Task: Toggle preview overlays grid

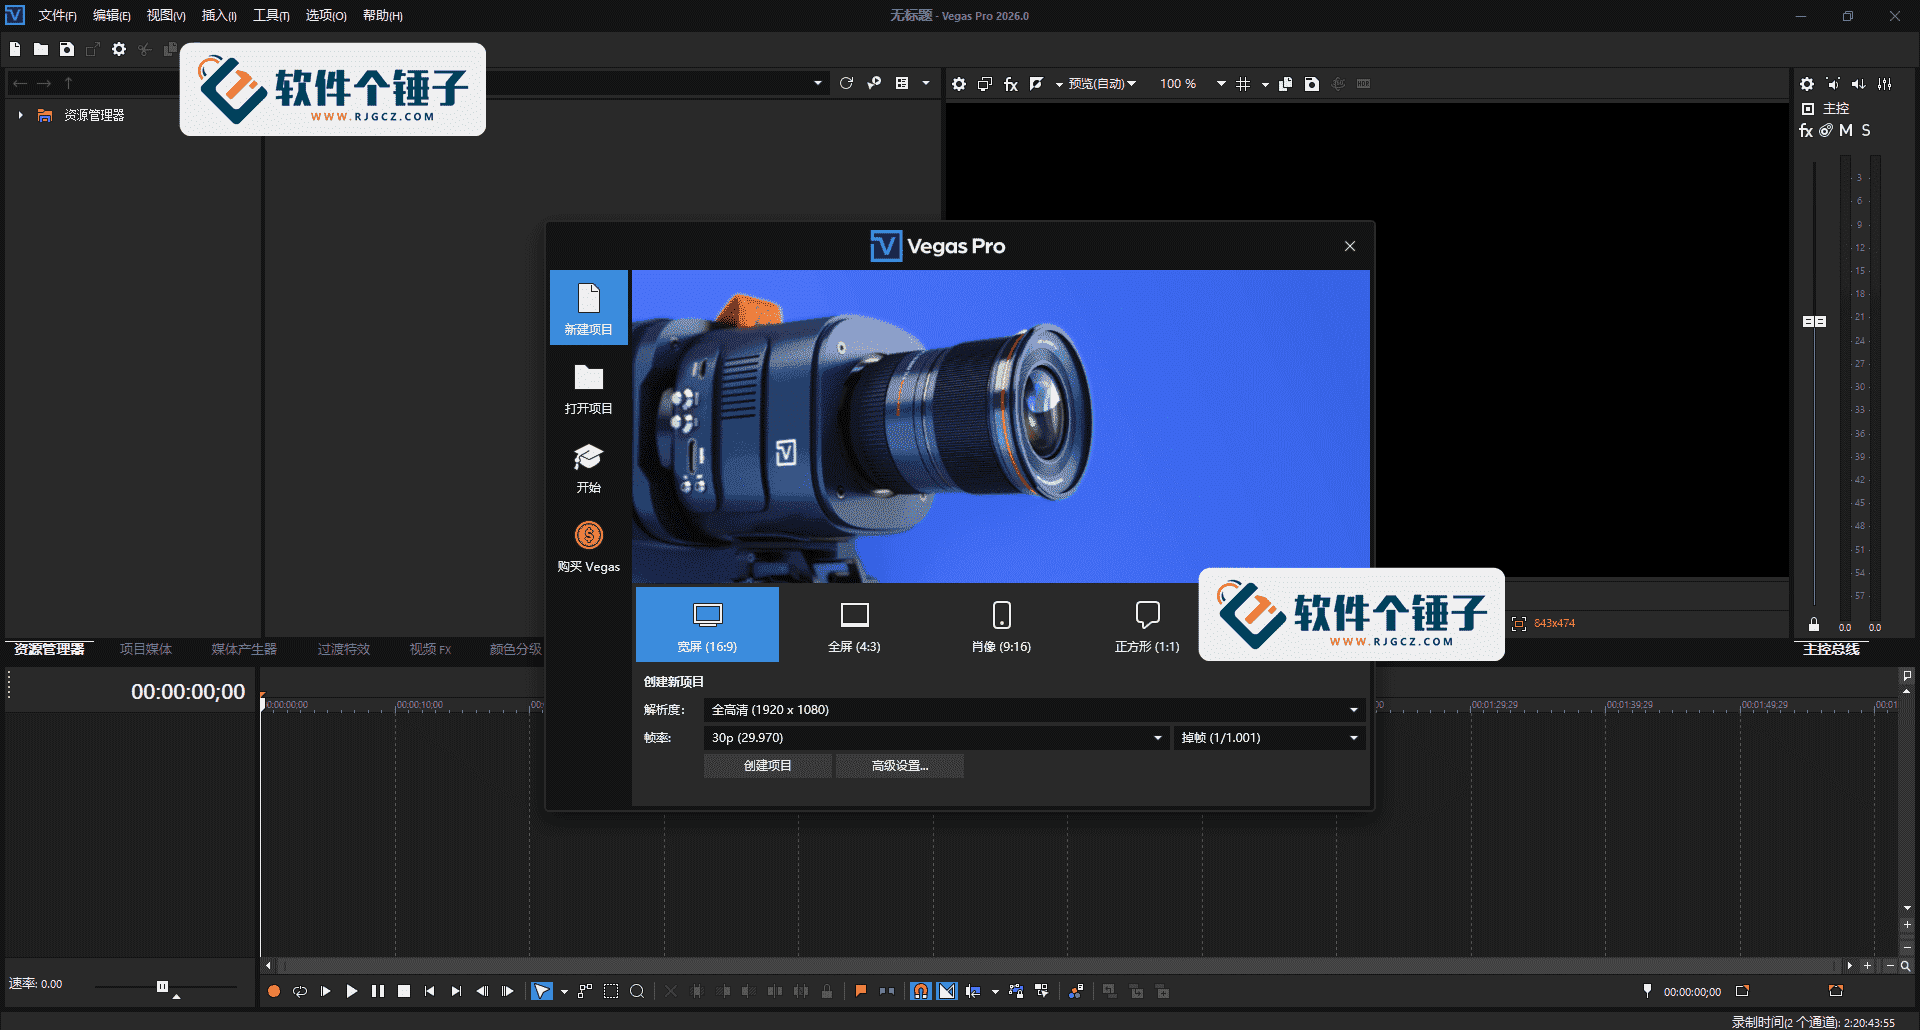Action: click(1243, 84)
